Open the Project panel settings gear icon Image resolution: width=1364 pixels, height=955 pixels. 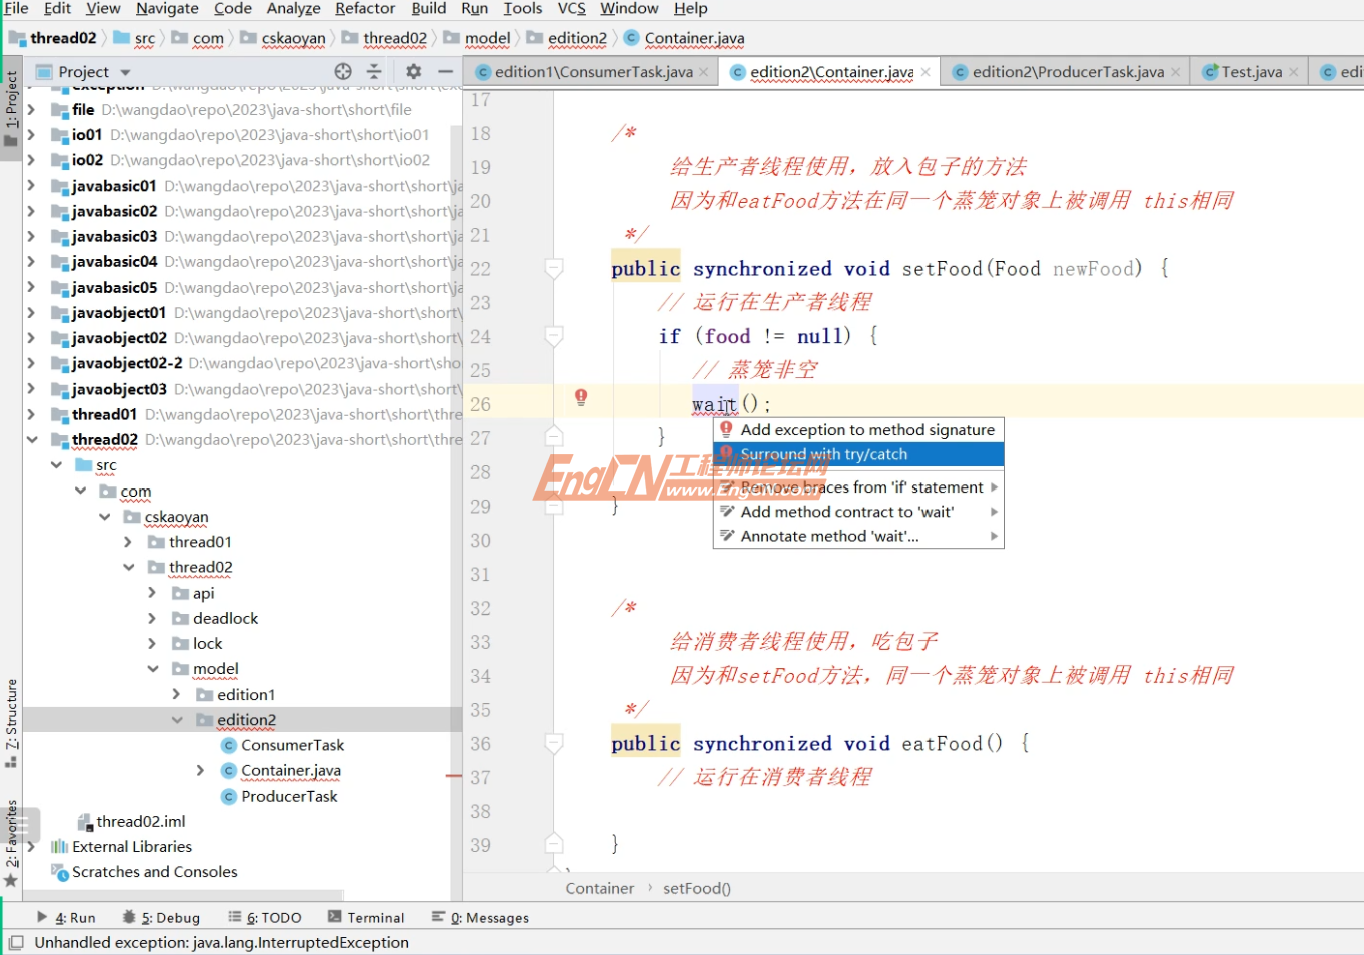(x=412, y=71)
